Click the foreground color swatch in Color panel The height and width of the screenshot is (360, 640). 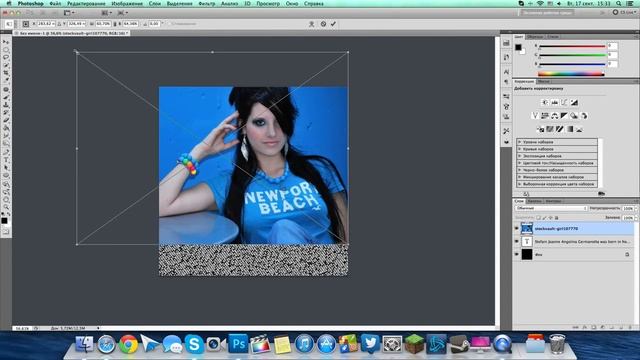point(518,47)
